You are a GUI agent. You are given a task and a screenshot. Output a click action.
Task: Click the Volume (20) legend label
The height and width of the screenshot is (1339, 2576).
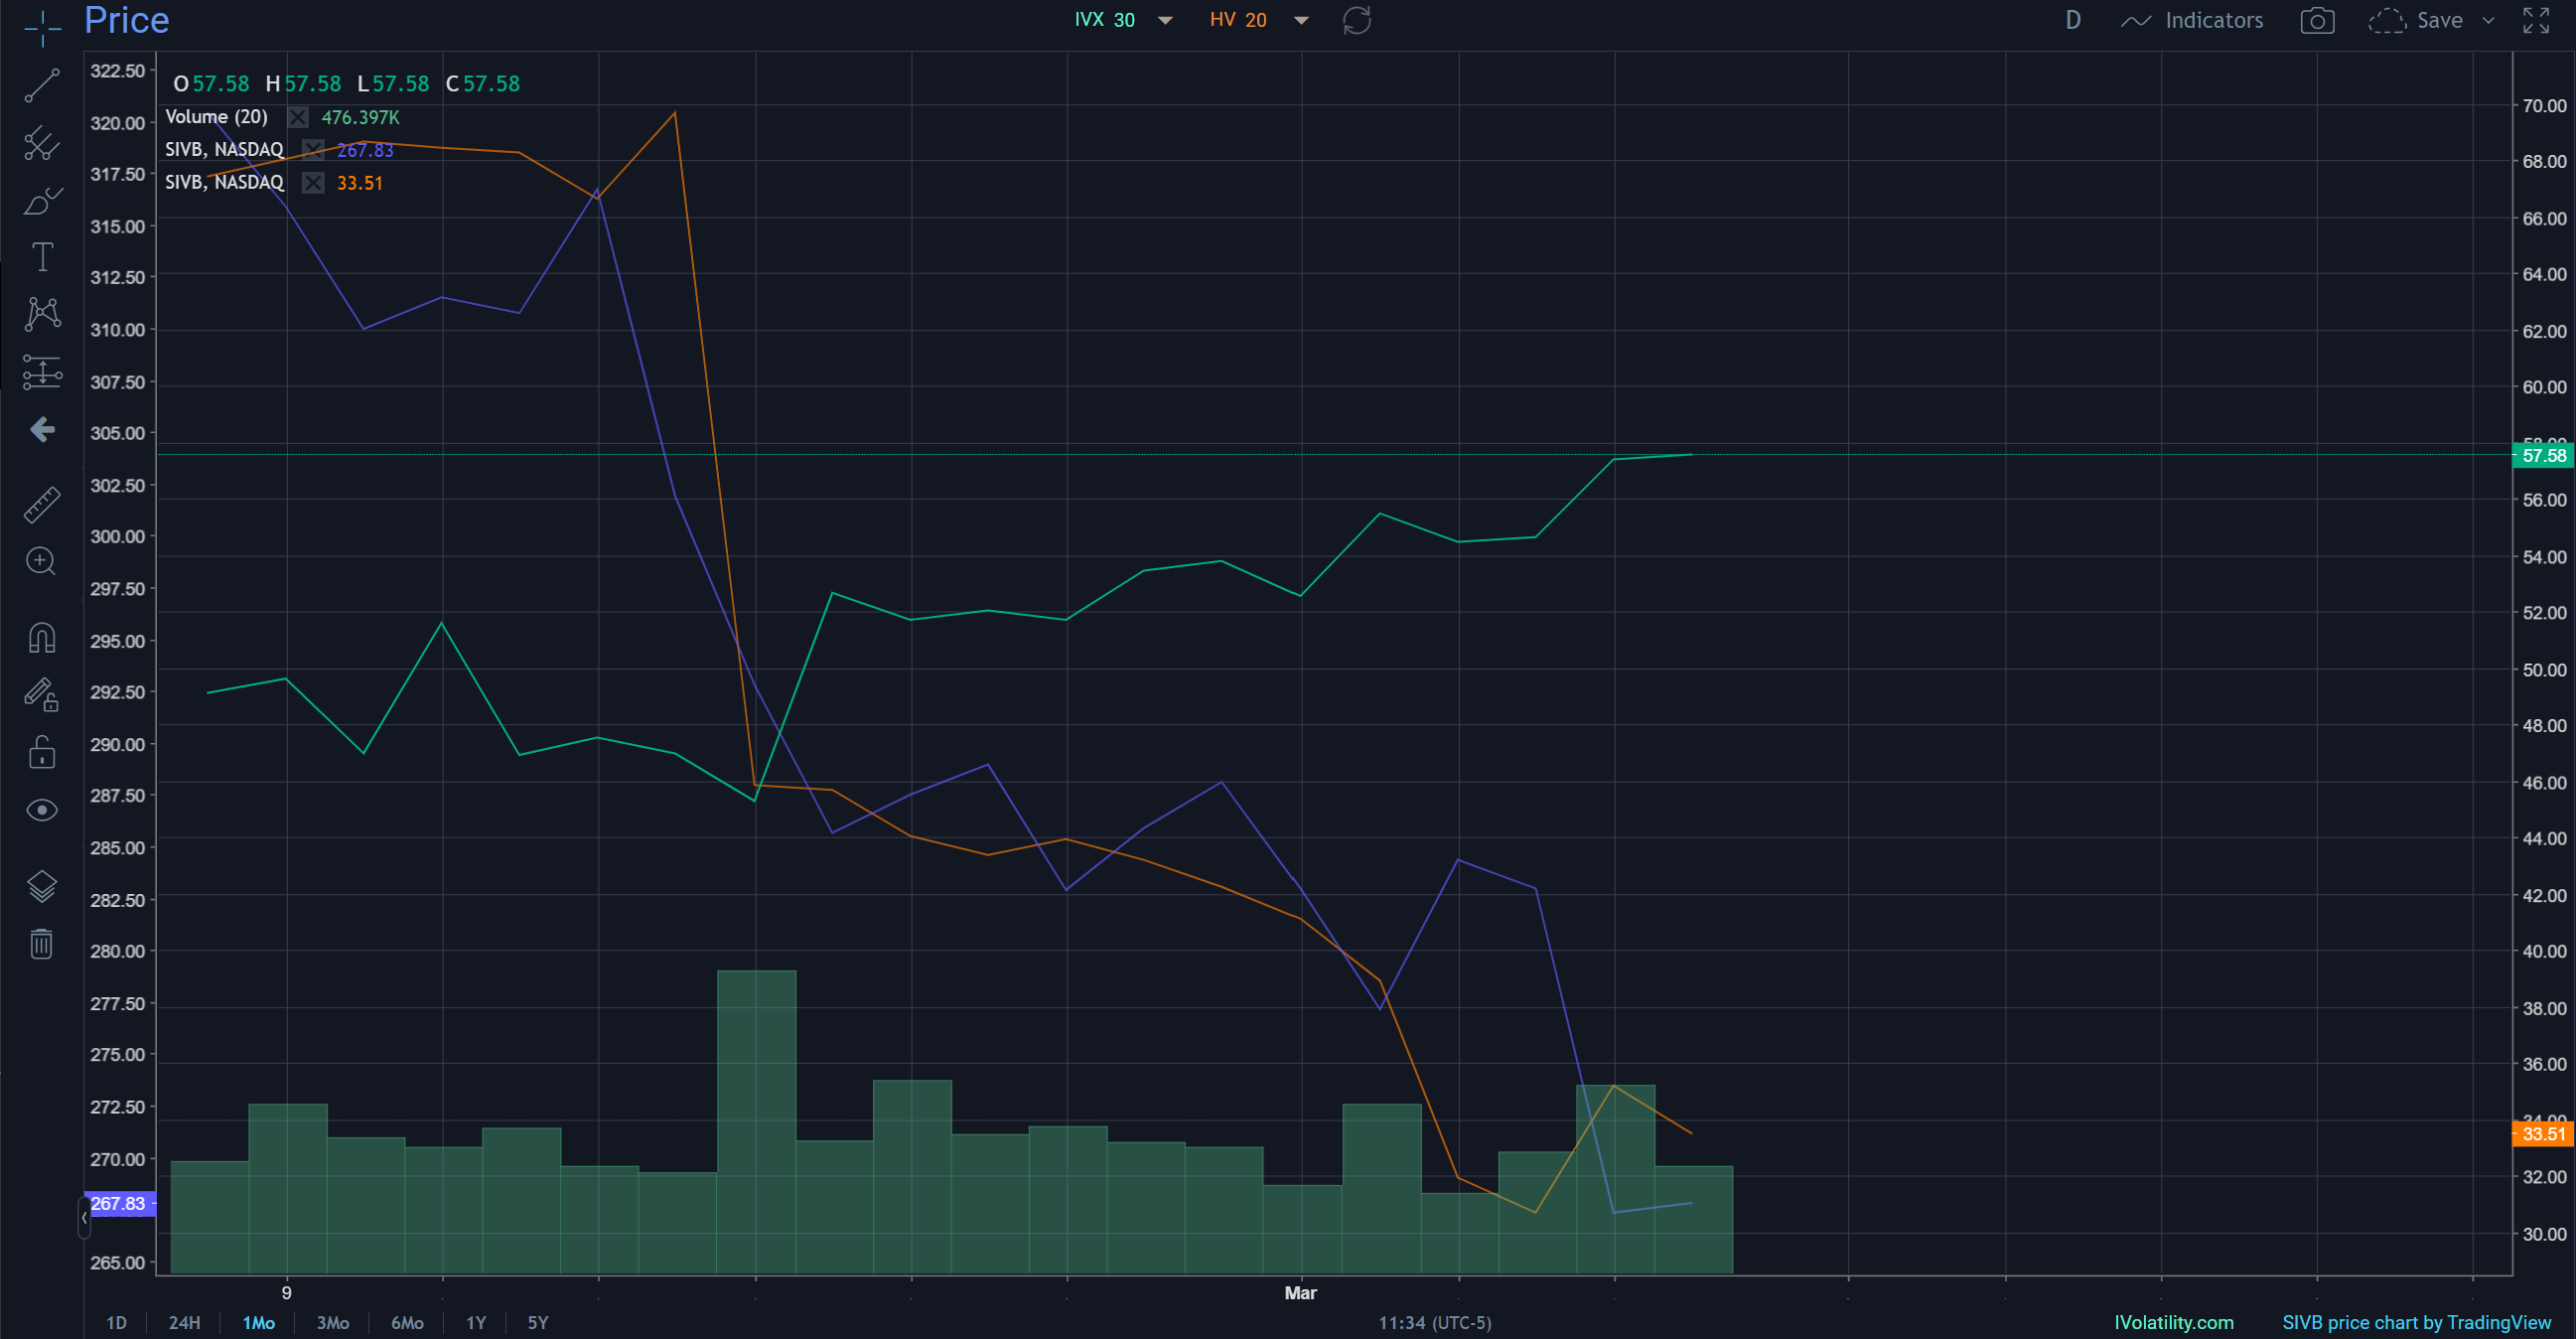coord(217,117)
